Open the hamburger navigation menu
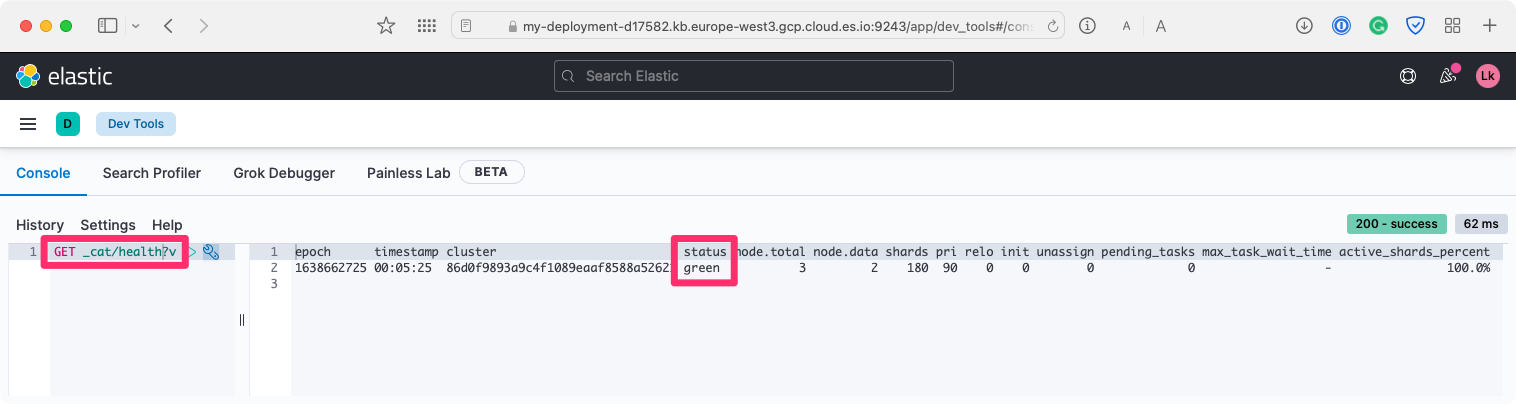Viewport: 1516px width, 404px height. 28,124
